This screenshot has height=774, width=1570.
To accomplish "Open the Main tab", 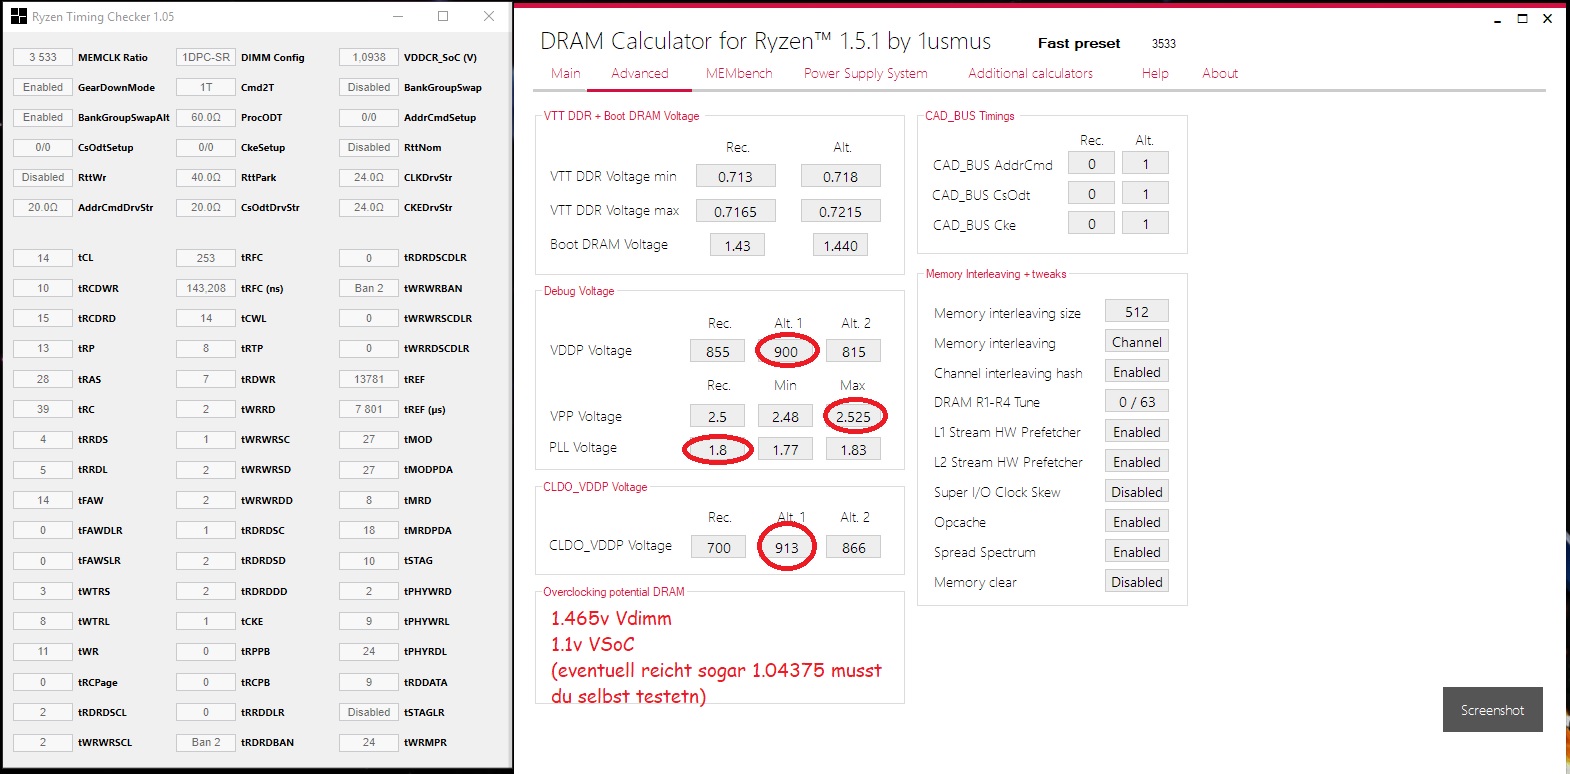I will coord(565,73).
